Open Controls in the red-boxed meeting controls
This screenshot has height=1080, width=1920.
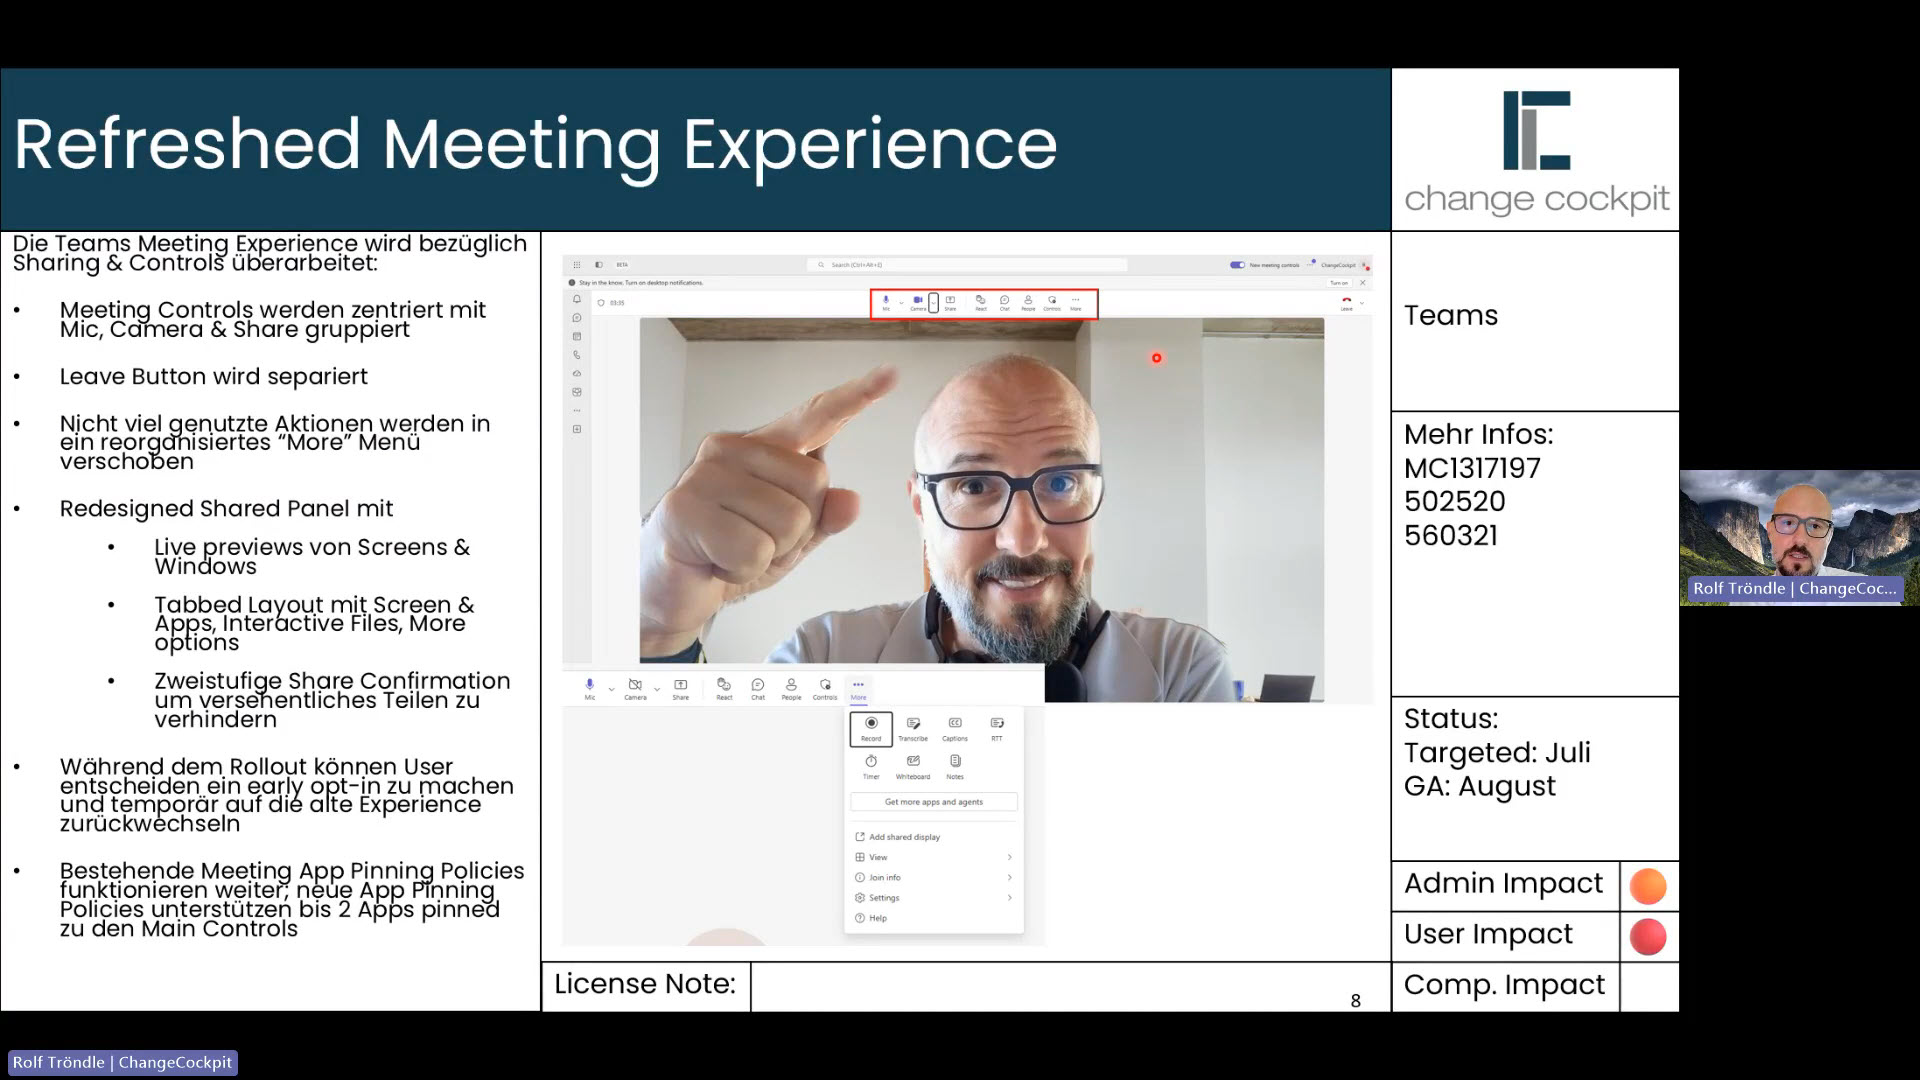1052,303
